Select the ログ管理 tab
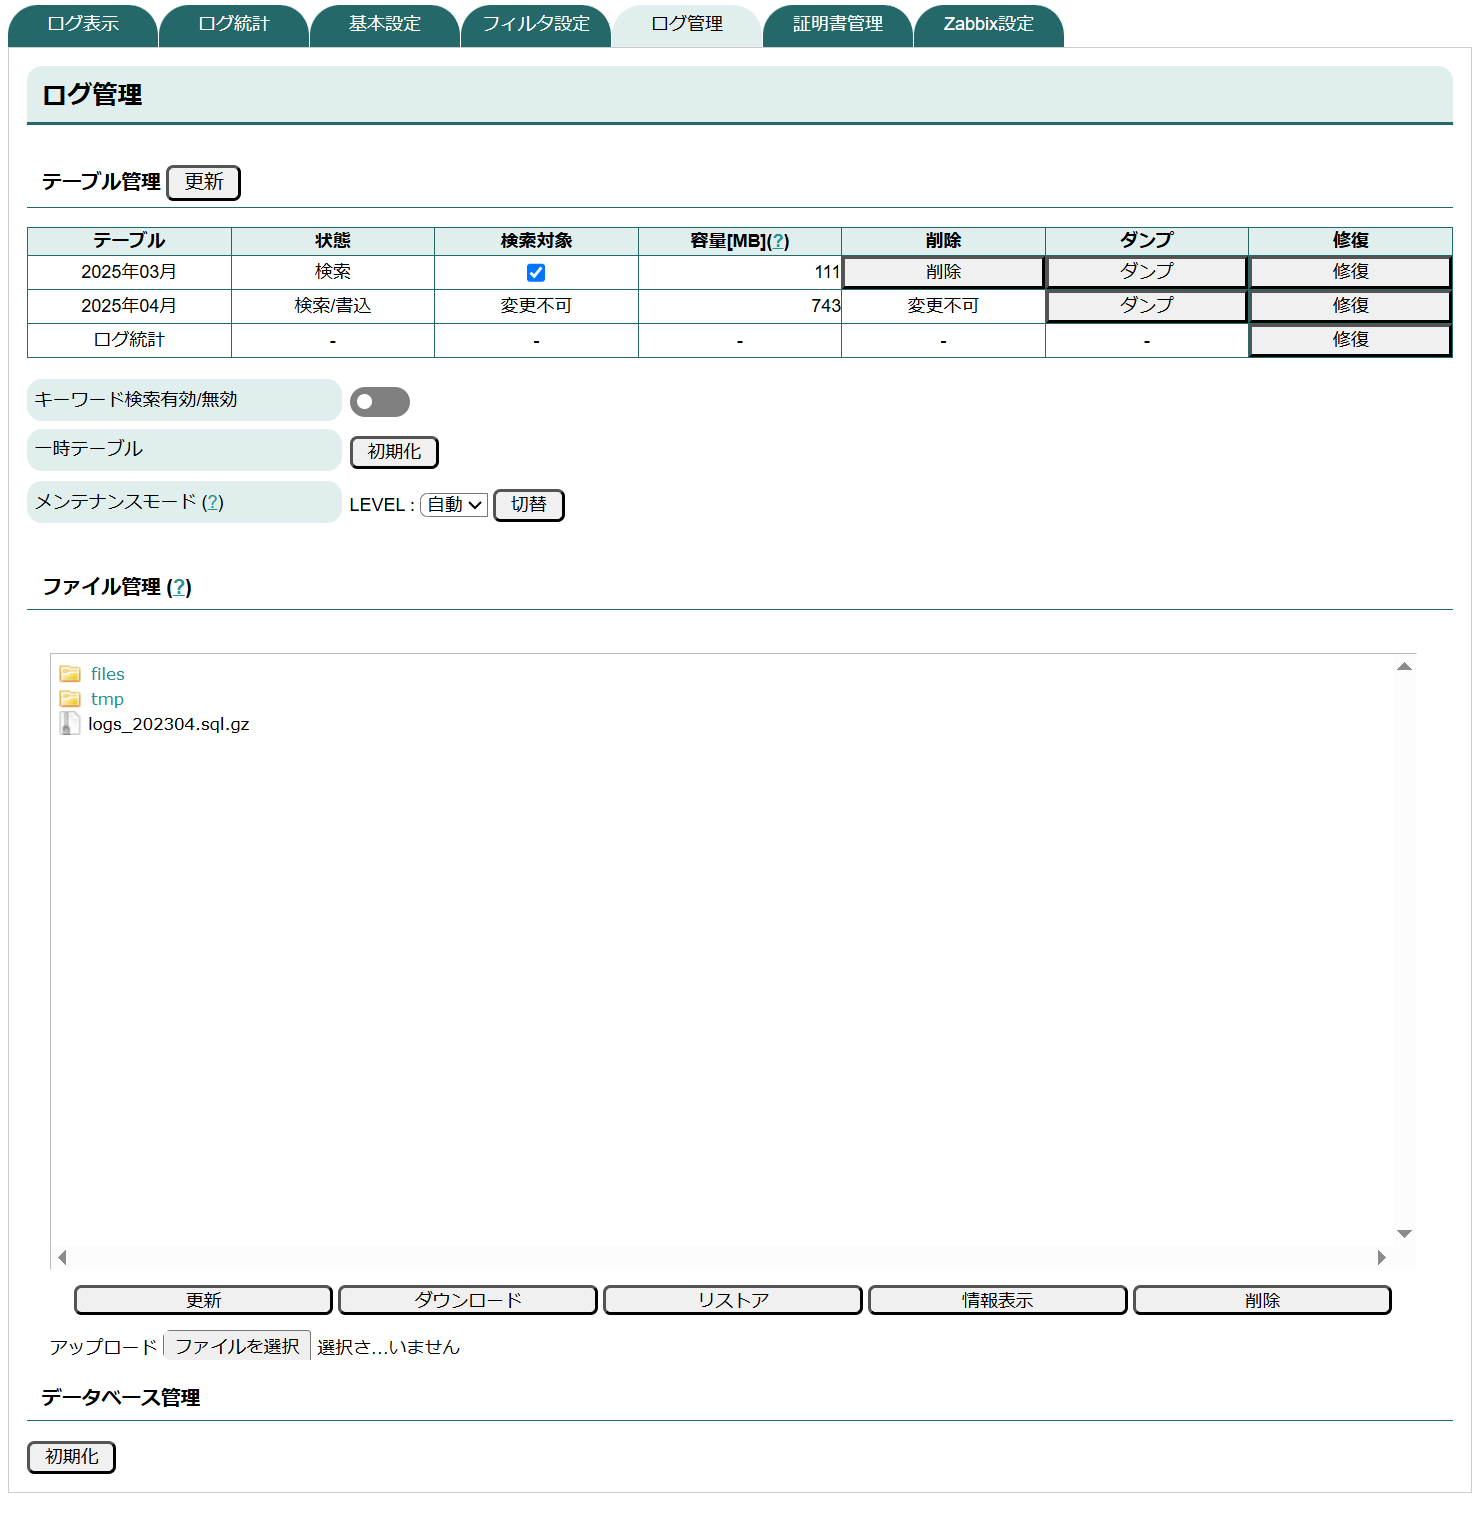 [687, 24]
